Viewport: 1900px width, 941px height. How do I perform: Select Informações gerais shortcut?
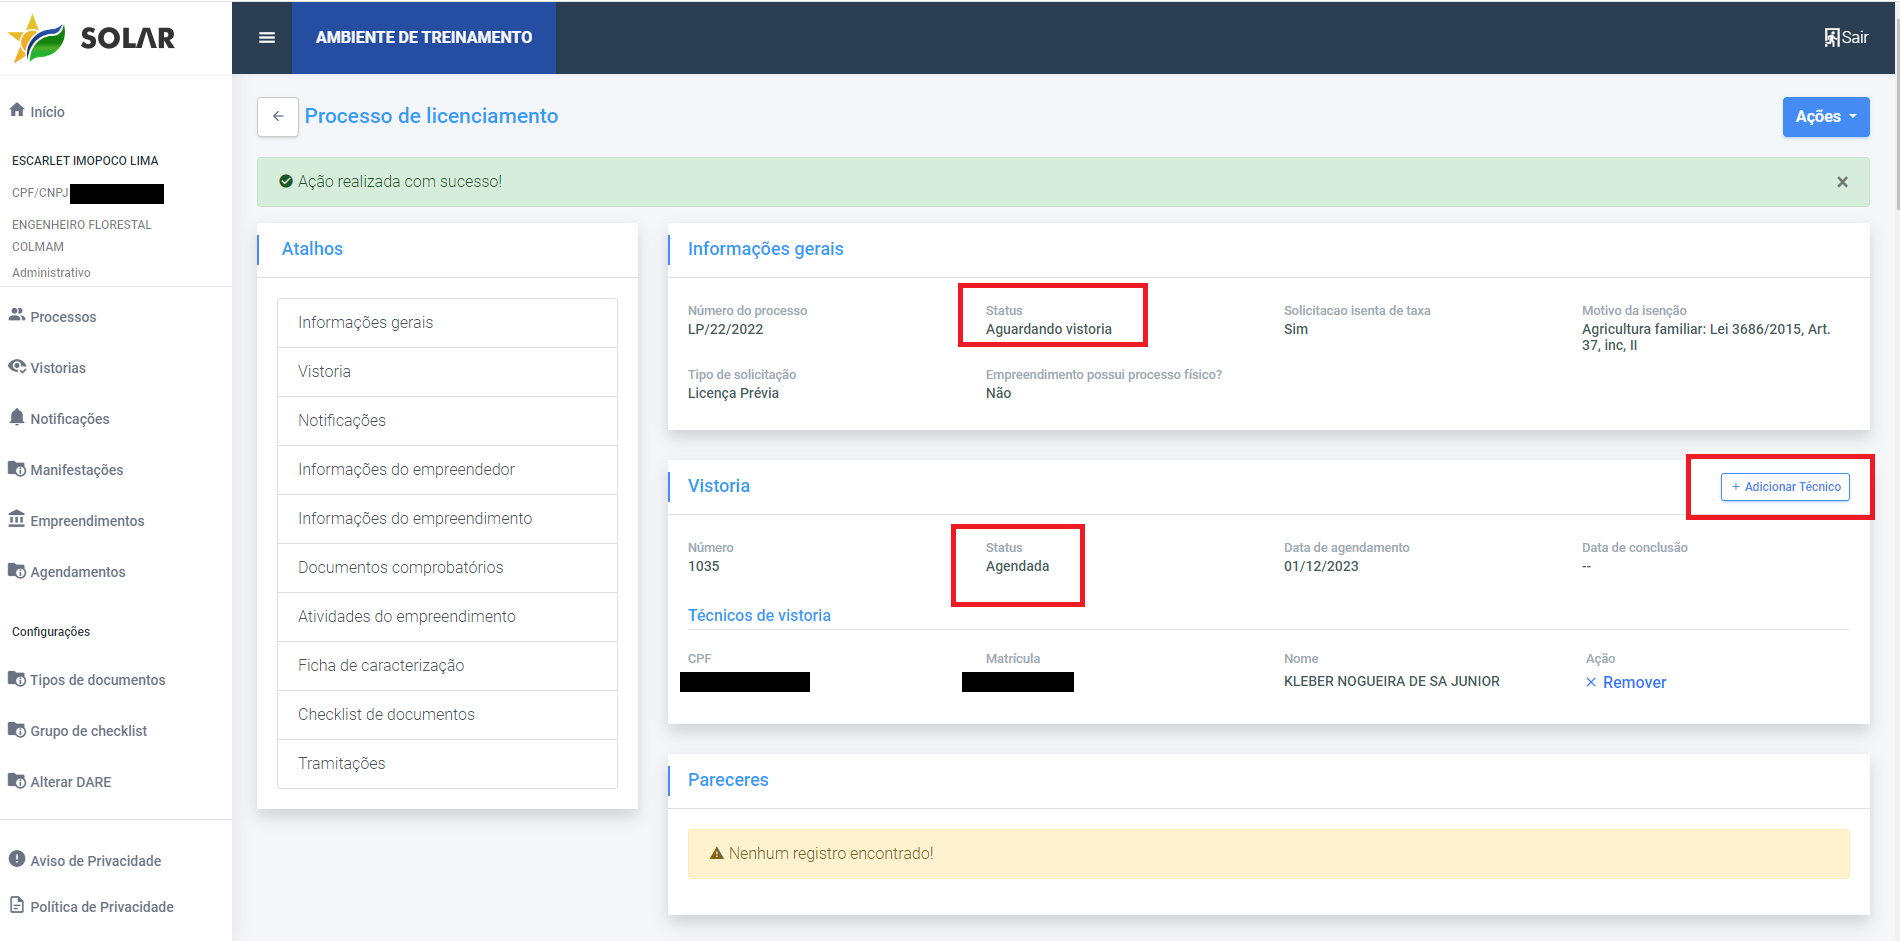coord(447,323)
